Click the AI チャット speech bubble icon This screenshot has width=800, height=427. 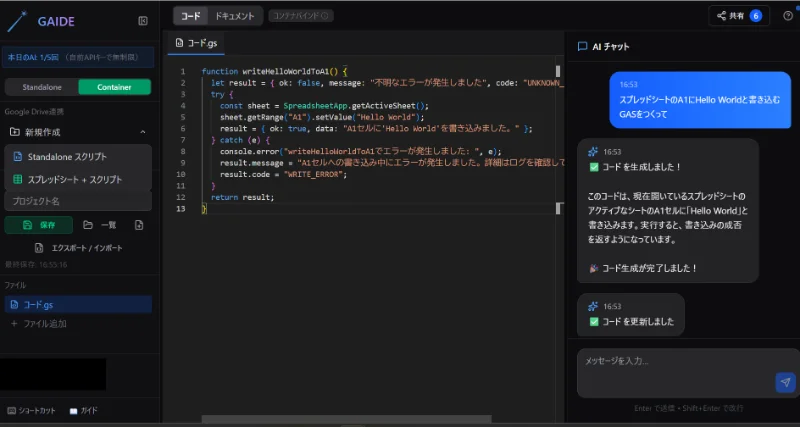[x=582, y=46]
